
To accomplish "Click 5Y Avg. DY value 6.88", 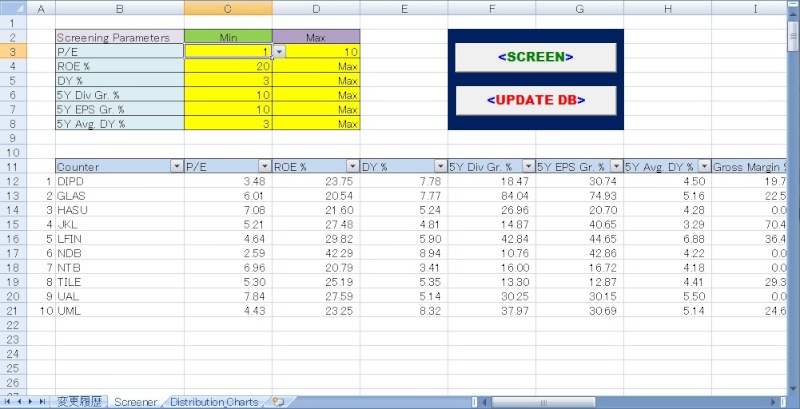I will pos(667,239).
